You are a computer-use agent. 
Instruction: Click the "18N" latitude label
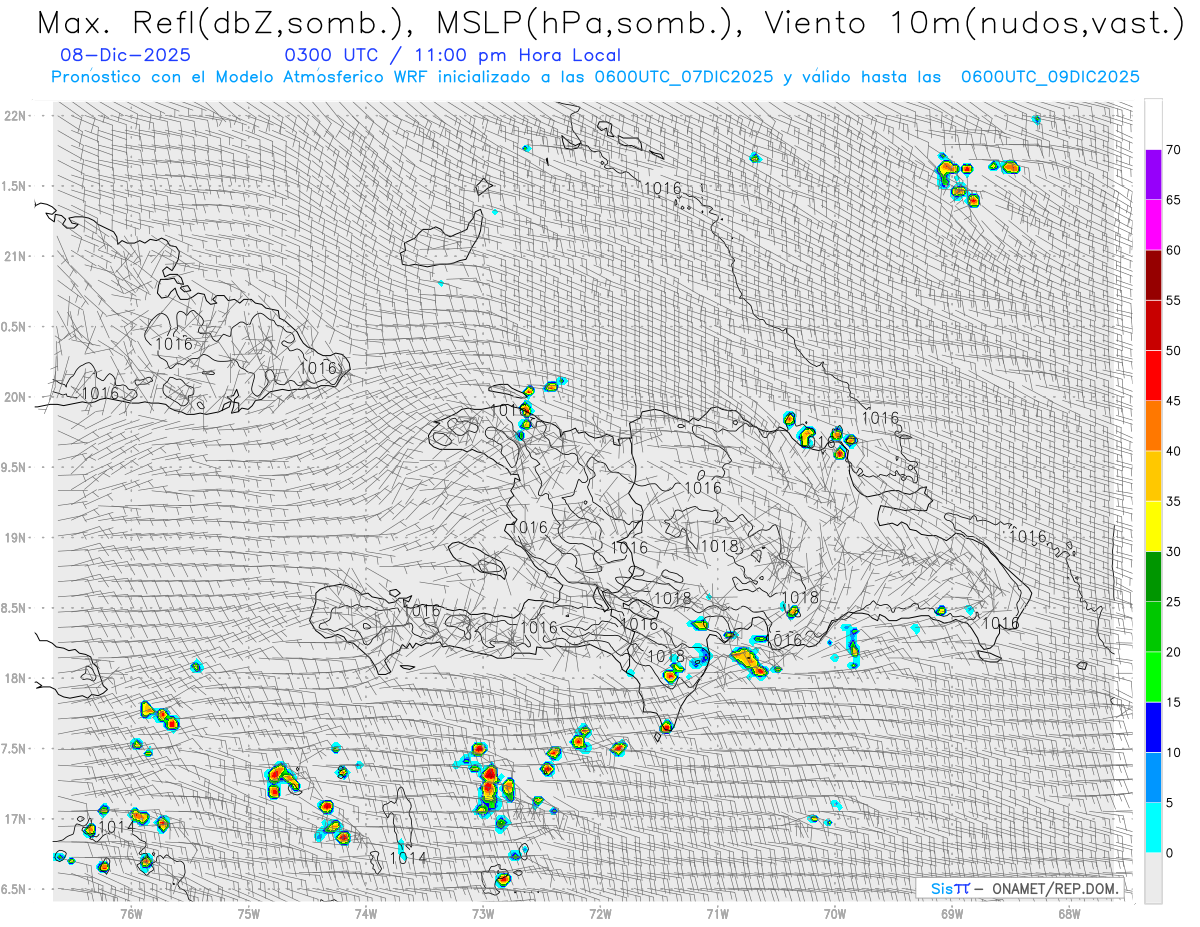pos(16,678)
